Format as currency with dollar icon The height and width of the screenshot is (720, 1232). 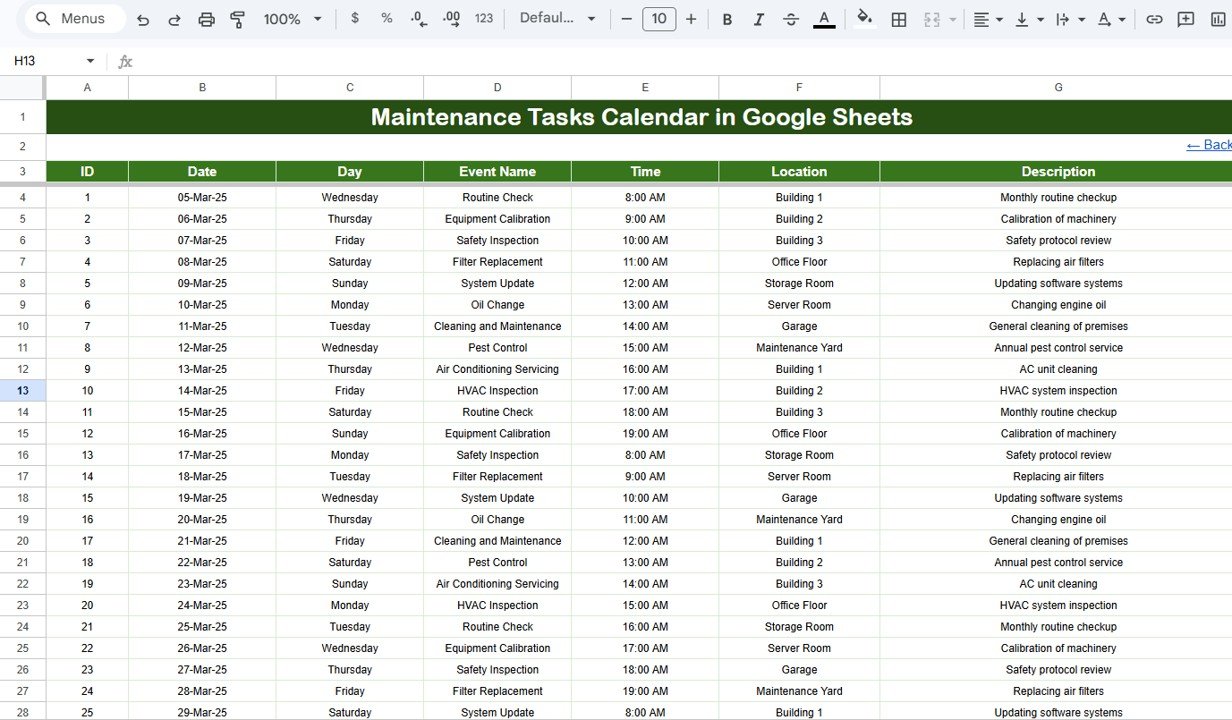355,19
